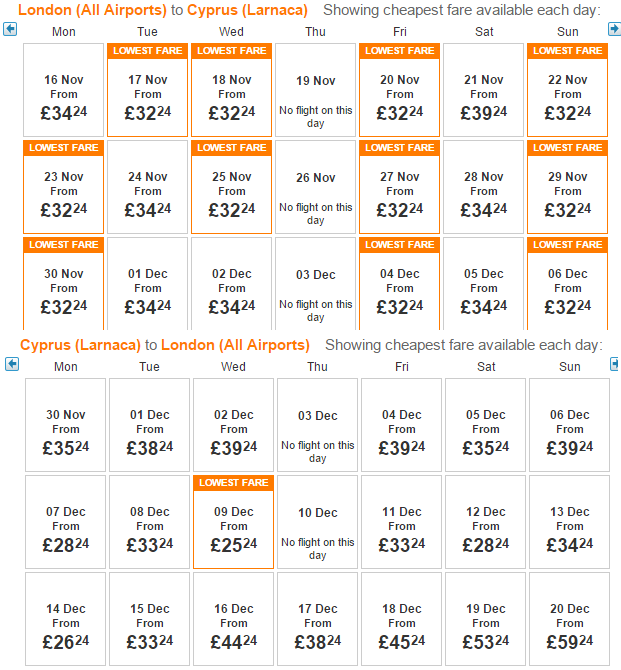Go to next week of return flights
The width and height of the screenshot is (621, 670).
tap(615, 364)
